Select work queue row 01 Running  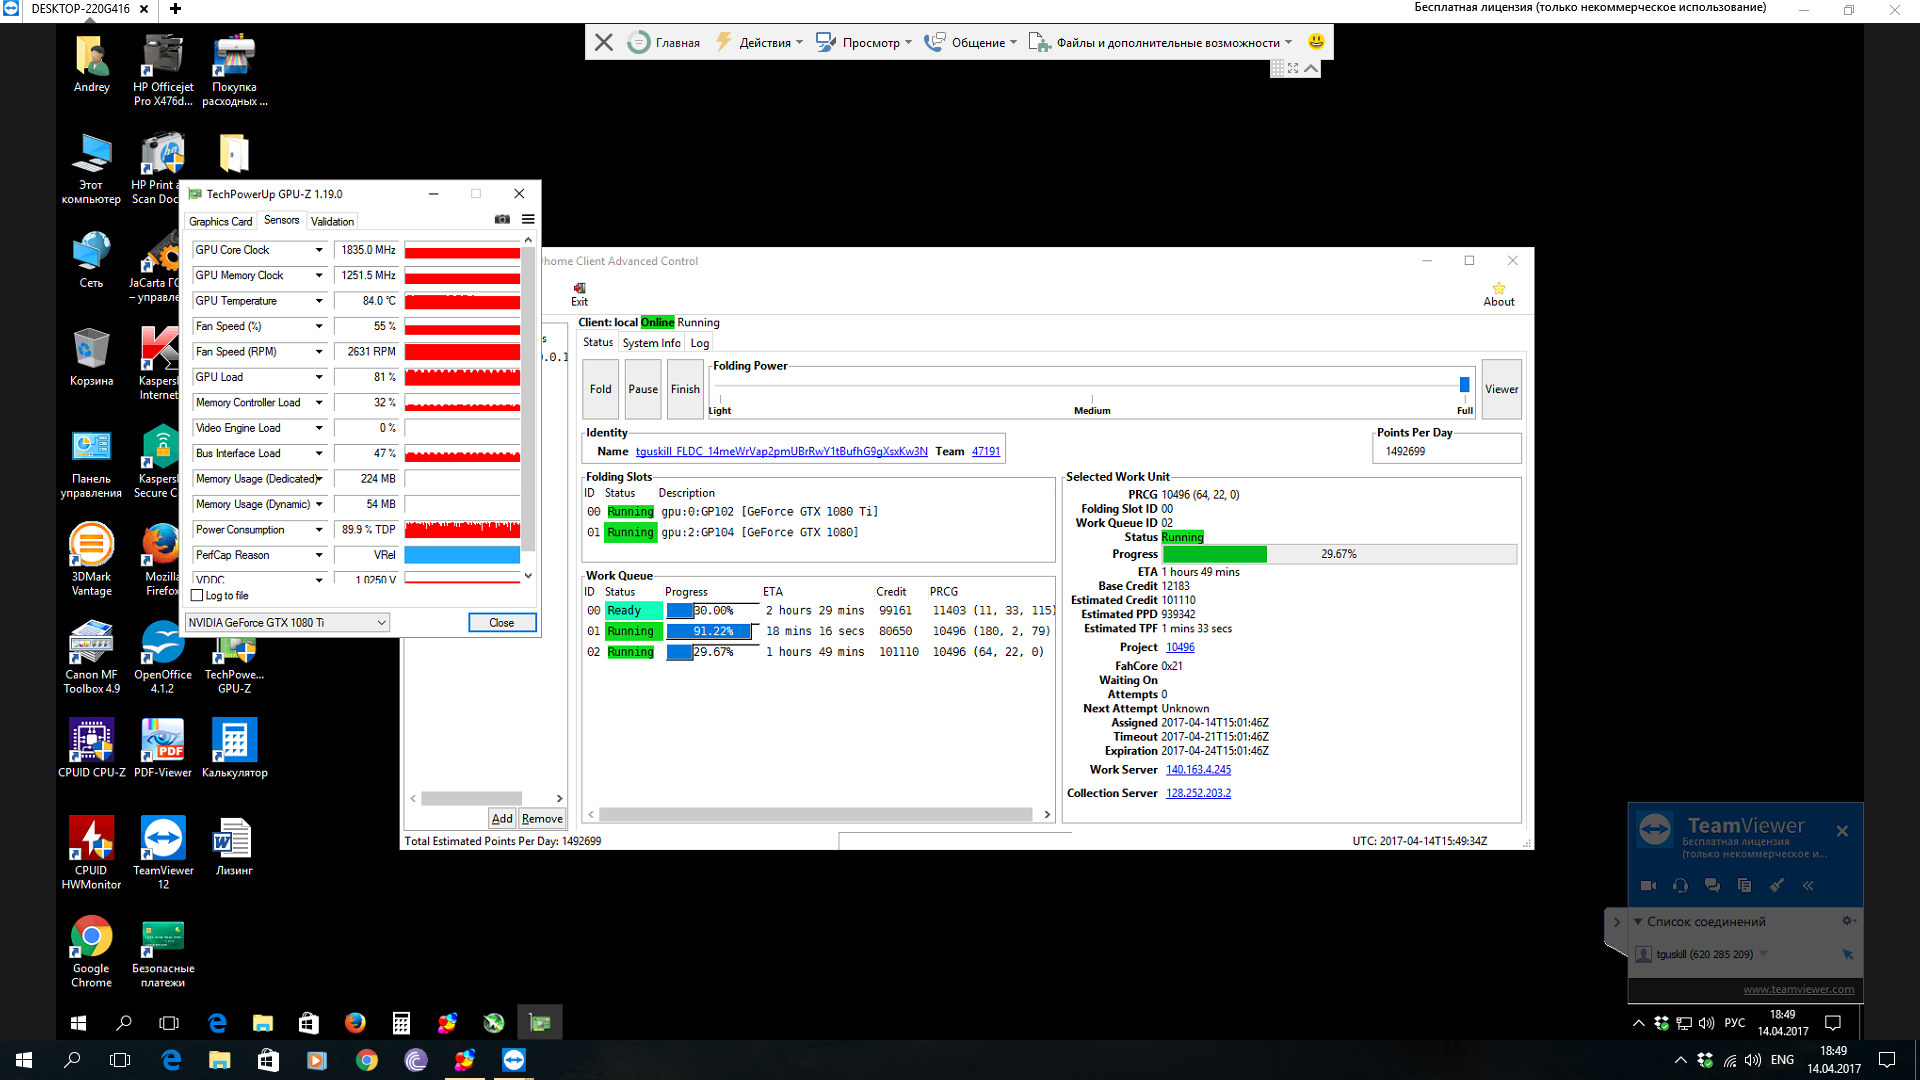(630, 632)
